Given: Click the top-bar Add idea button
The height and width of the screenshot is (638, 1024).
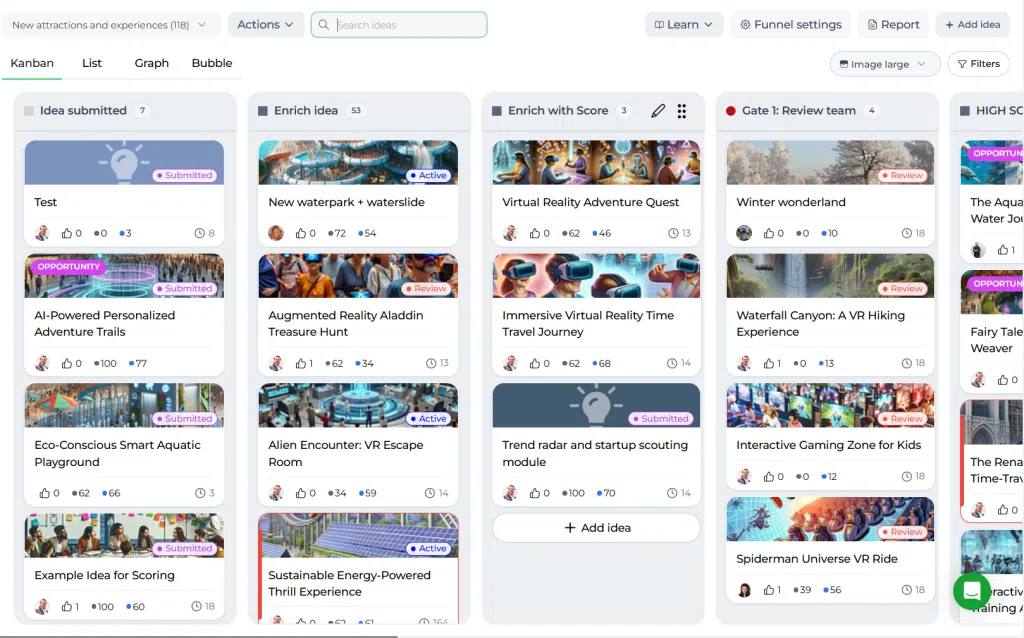Looking at the screenshot, I should (x=973, y=25).
